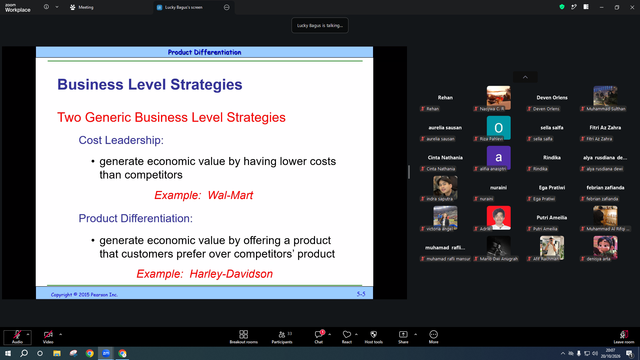Image resolution: width=640 pixels, height=360 pixels.
Task: Select Rehan's participant tile
Action: click(x=445, y=98)
